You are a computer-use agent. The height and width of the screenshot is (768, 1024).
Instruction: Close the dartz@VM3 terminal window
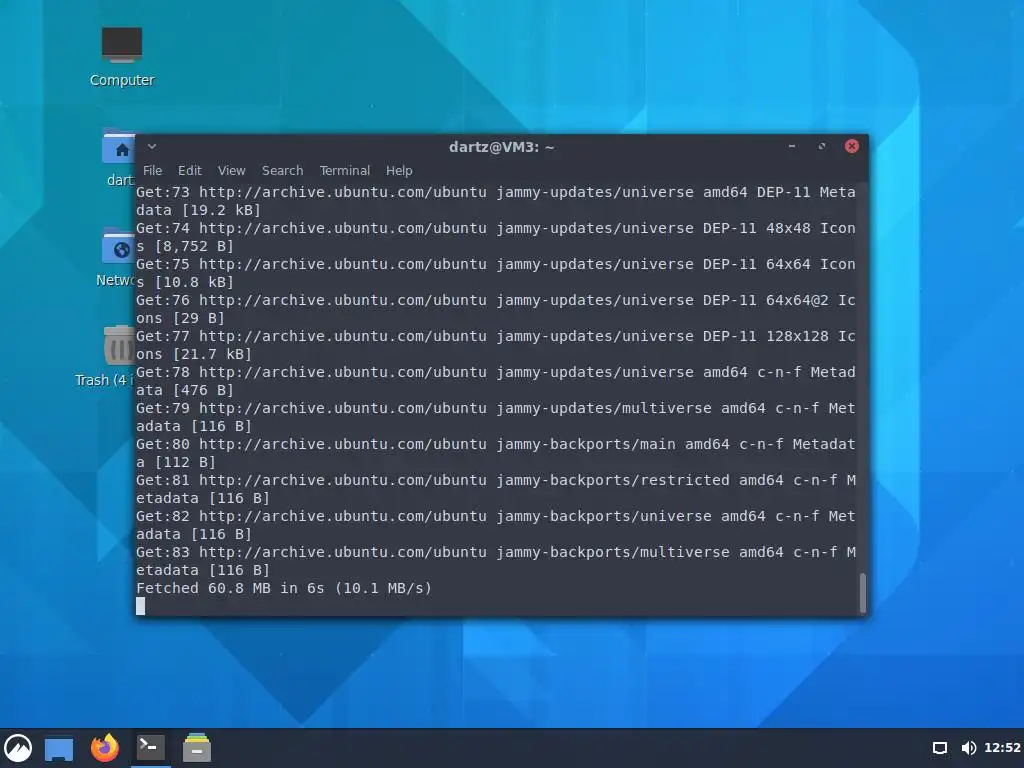852,146
